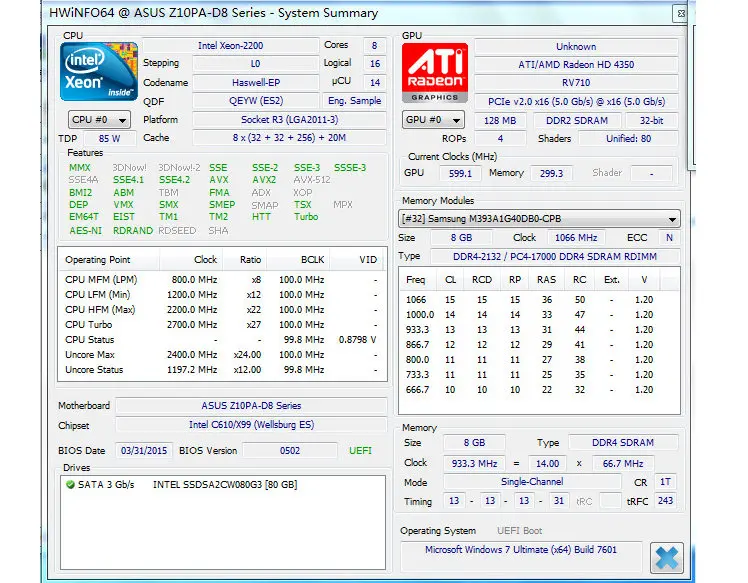748x583 pixels.
Task: Select the CPU HFM (Max) row
Action: pos(222,310)
